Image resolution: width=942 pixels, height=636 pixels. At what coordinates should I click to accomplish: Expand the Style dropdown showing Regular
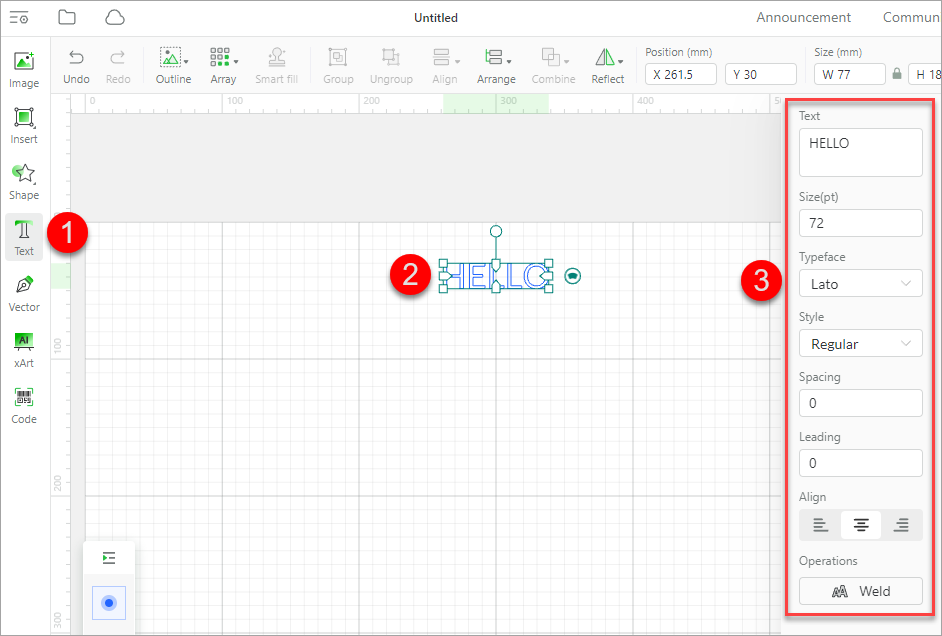pos(860,343)
